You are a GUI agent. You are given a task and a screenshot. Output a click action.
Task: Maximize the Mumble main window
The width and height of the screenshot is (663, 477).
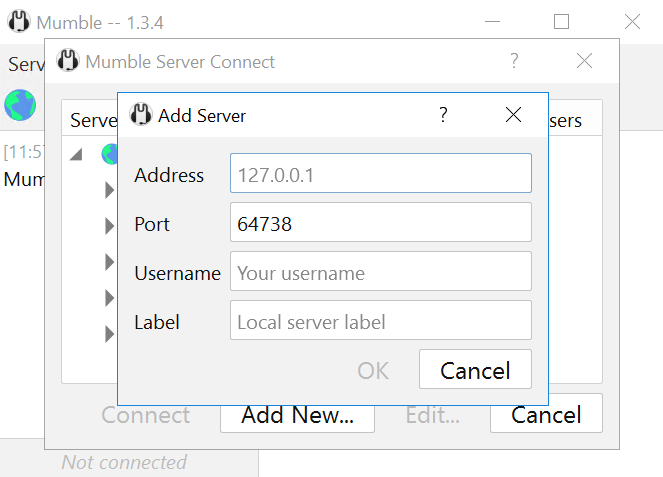(x=562, y=22)
